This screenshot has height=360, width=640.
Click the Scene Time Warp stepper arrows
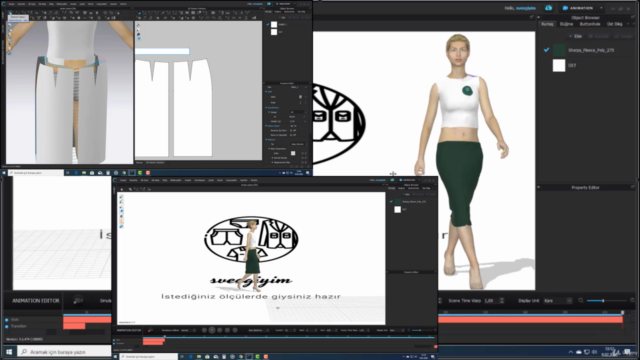pos(502,301)
